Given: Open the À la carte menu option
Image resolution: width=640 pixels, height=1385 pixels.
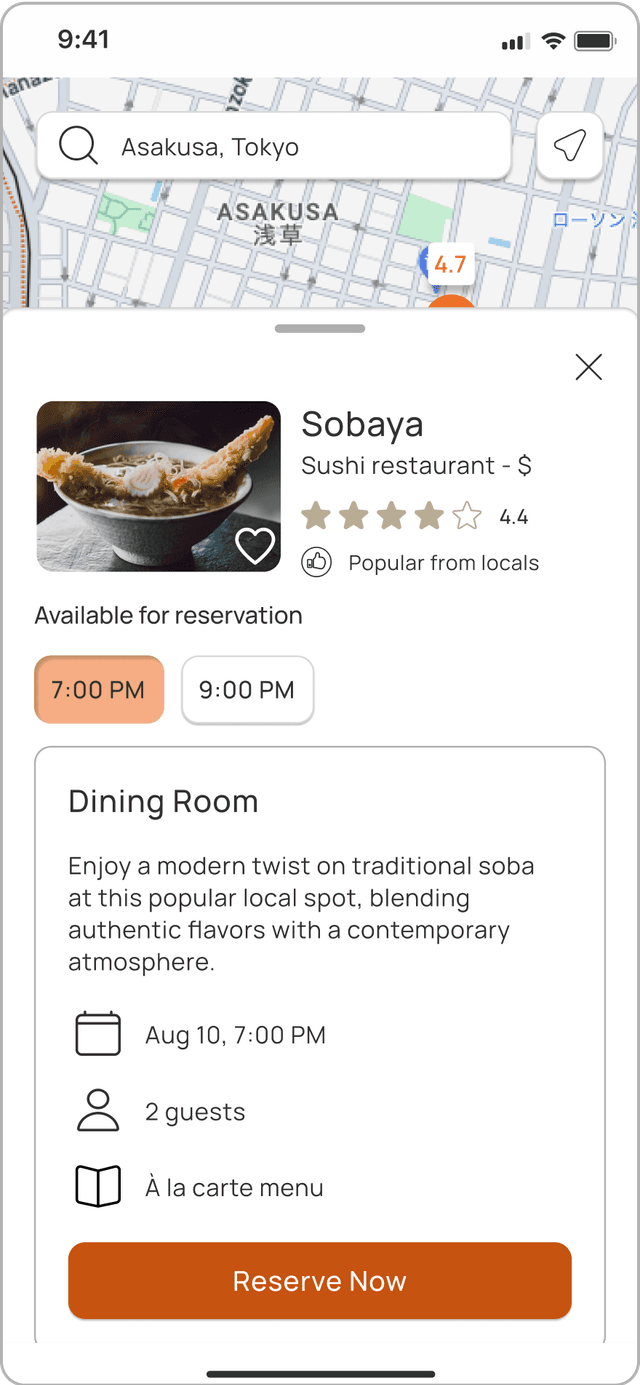Looking at the screenshot, I should (x=234, y=1188).
